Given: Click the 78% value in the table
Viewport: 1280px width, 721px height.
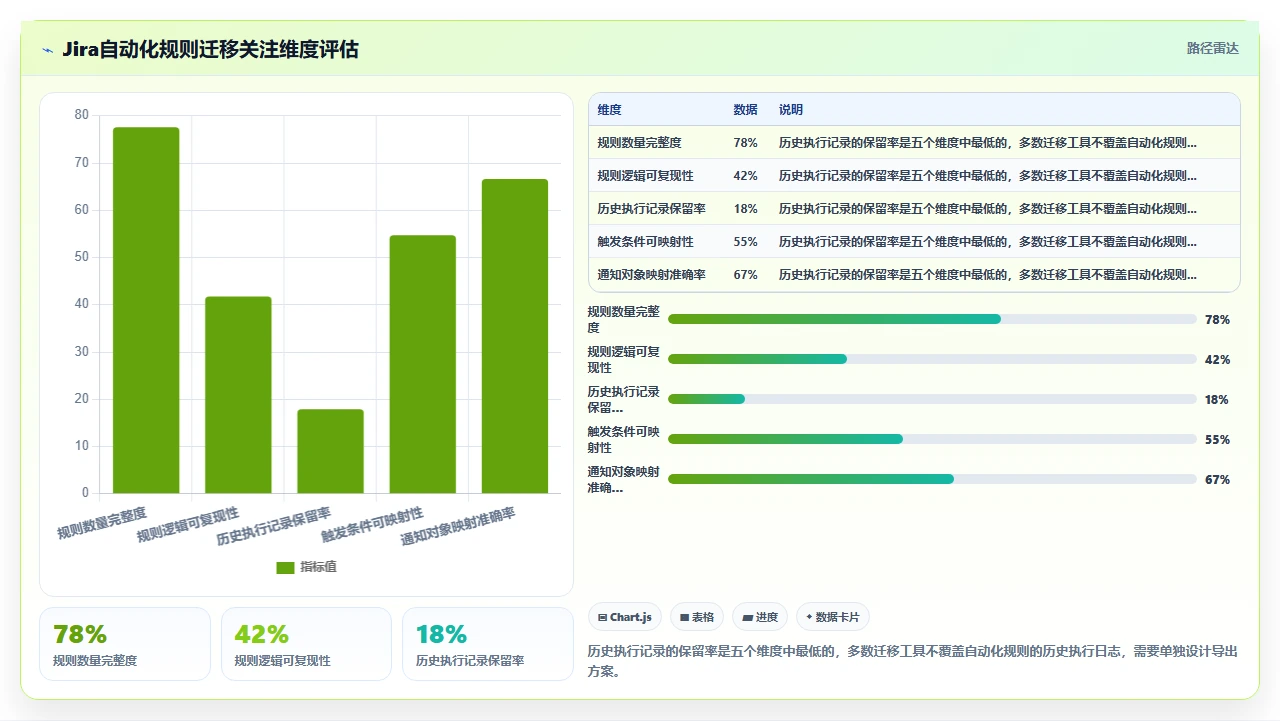Looking at the screenshot, I should point(745,143).
